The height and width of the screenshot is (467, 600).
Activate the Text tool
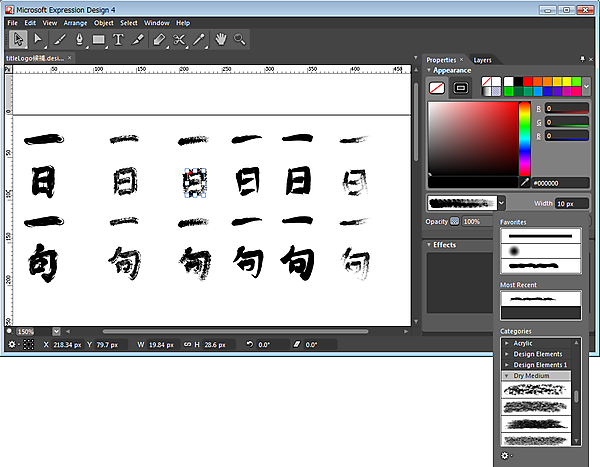click(119, 39)
